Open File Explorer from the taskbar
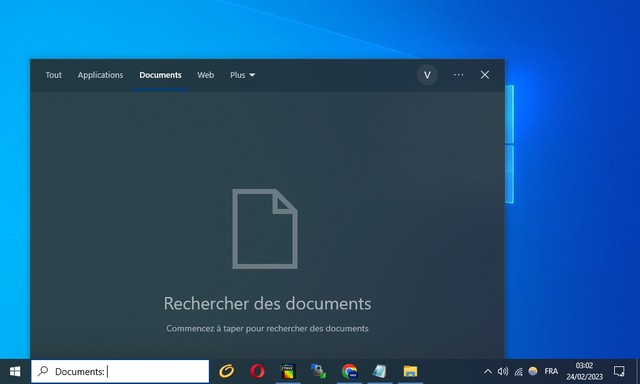Screen dimensions: 640x384 (410, 371)
